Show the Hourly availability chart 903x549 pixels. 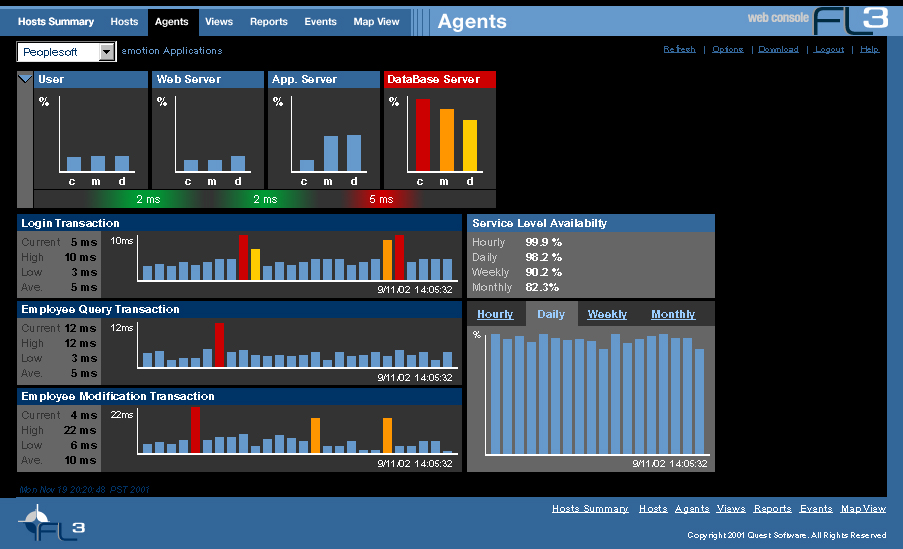point(495,315)
